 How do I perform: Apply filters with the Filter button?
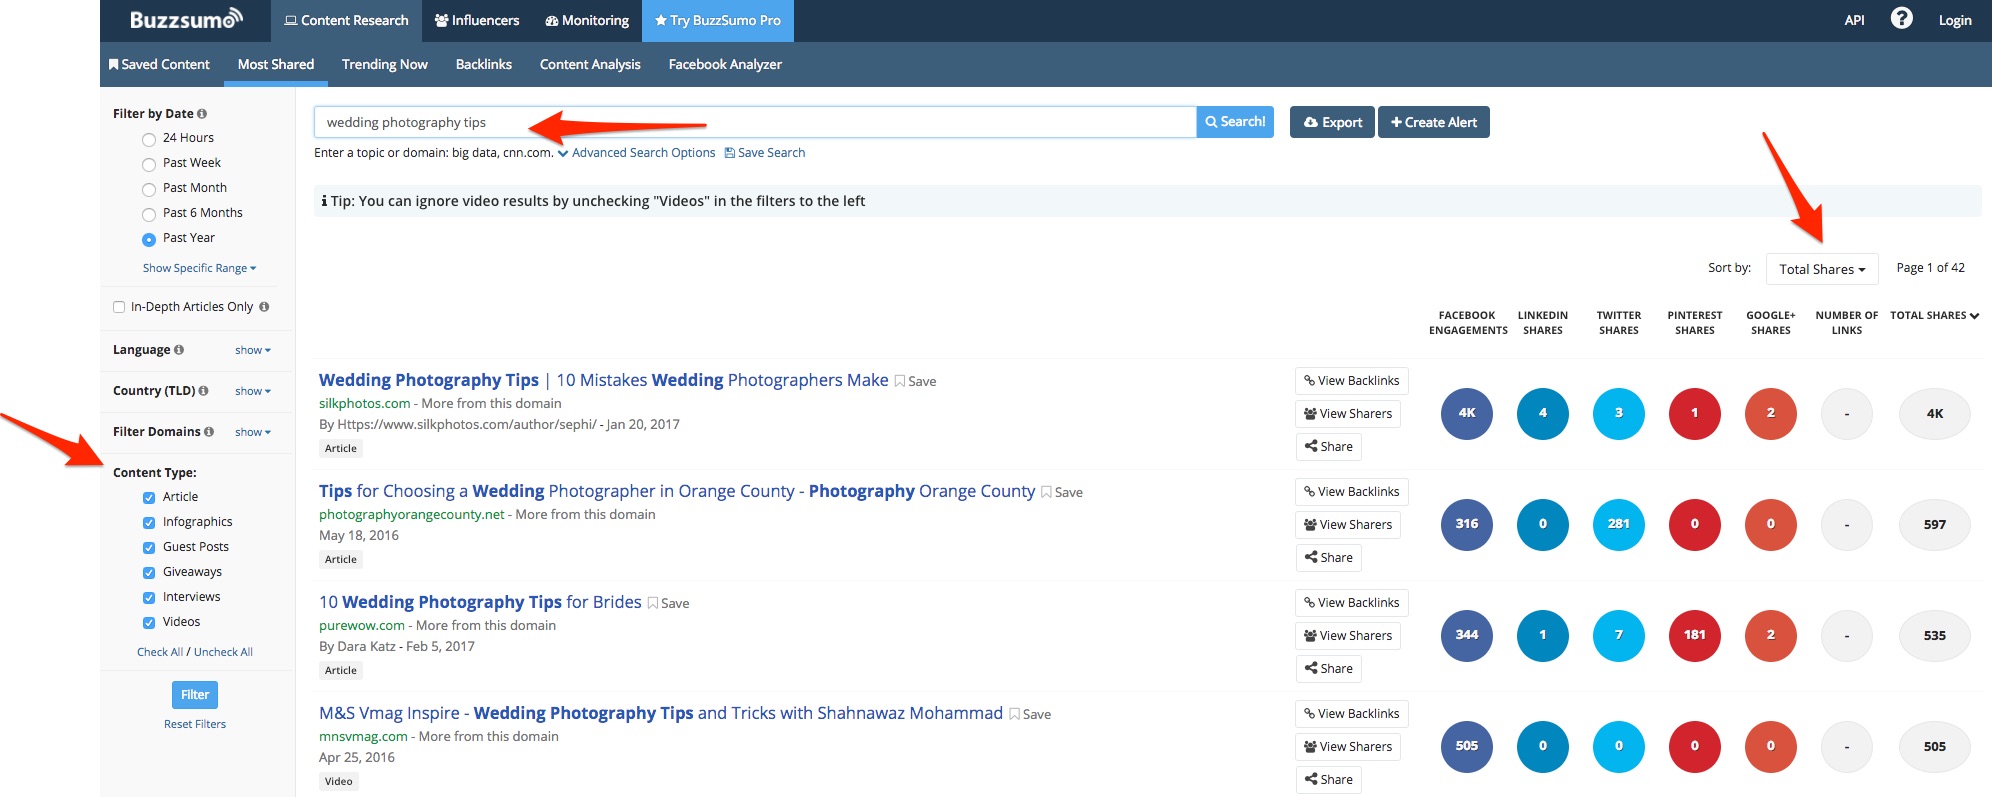pos(195,695)
